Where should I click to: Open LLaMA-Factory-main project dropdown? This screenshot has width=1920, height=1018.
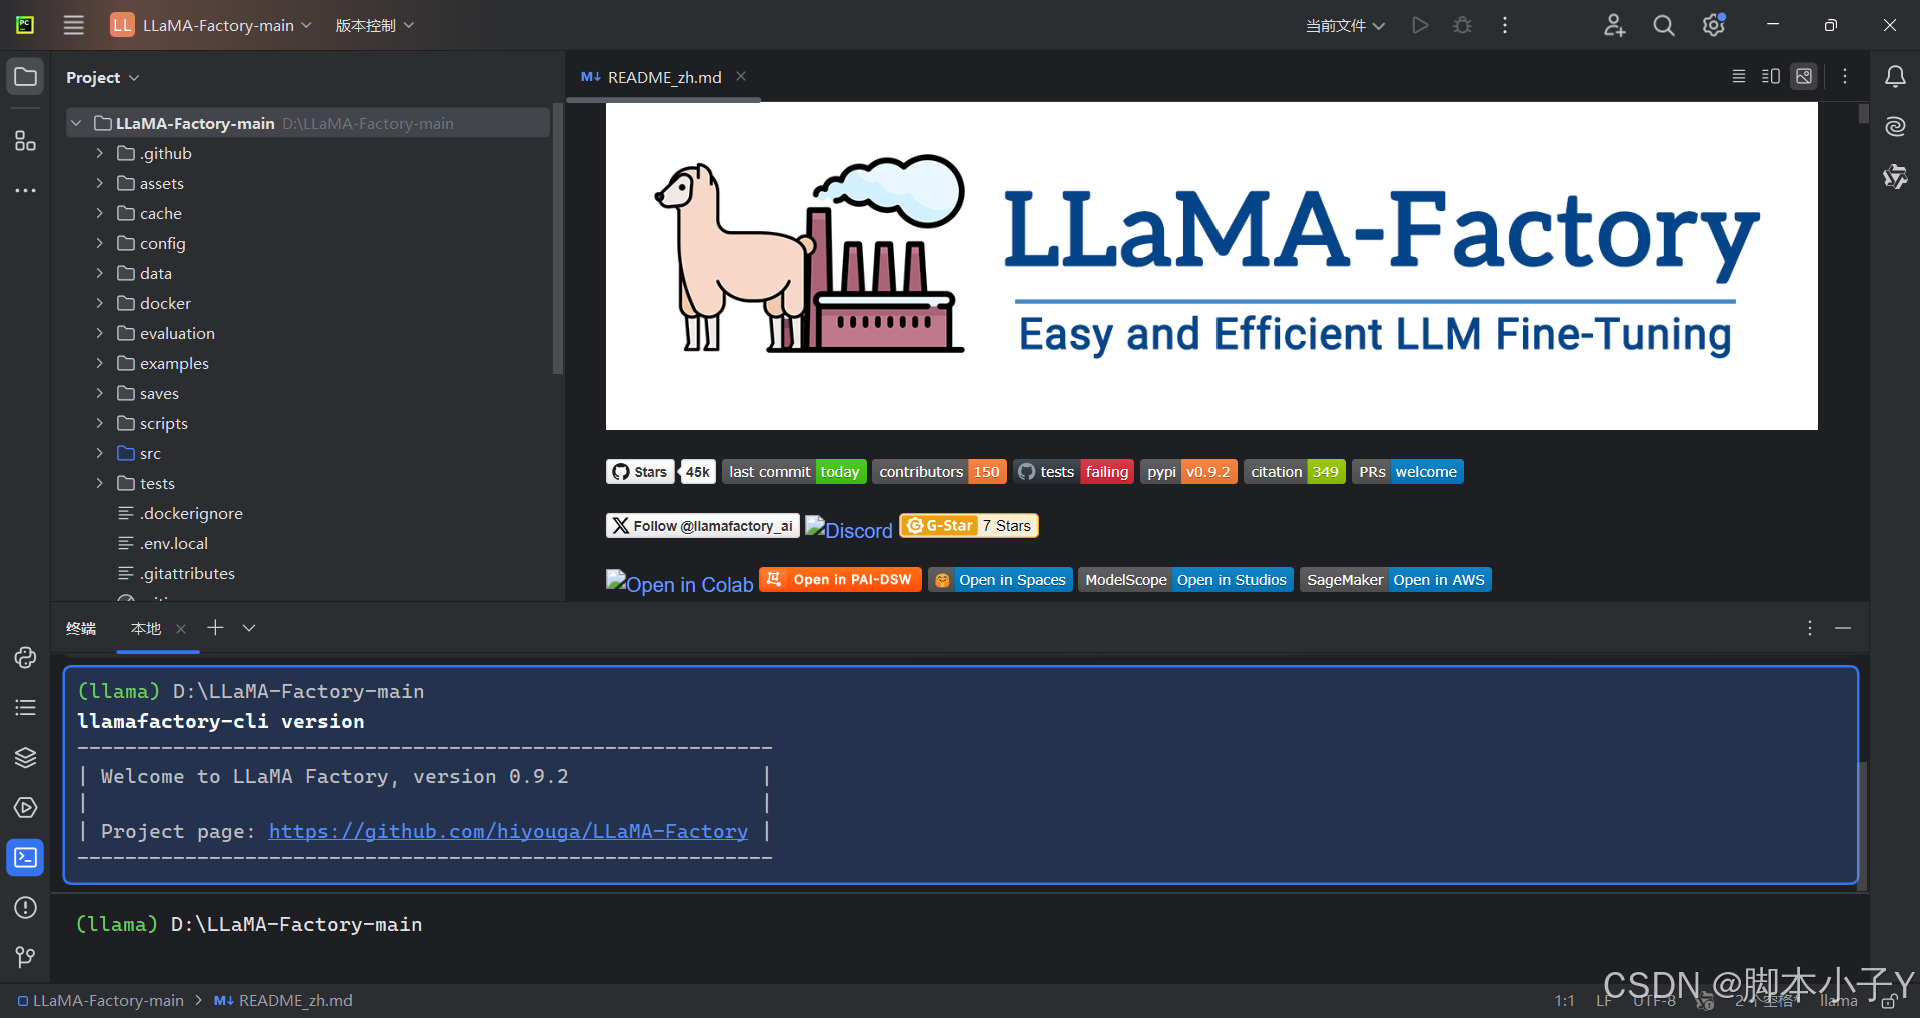[x=211, y=25]
